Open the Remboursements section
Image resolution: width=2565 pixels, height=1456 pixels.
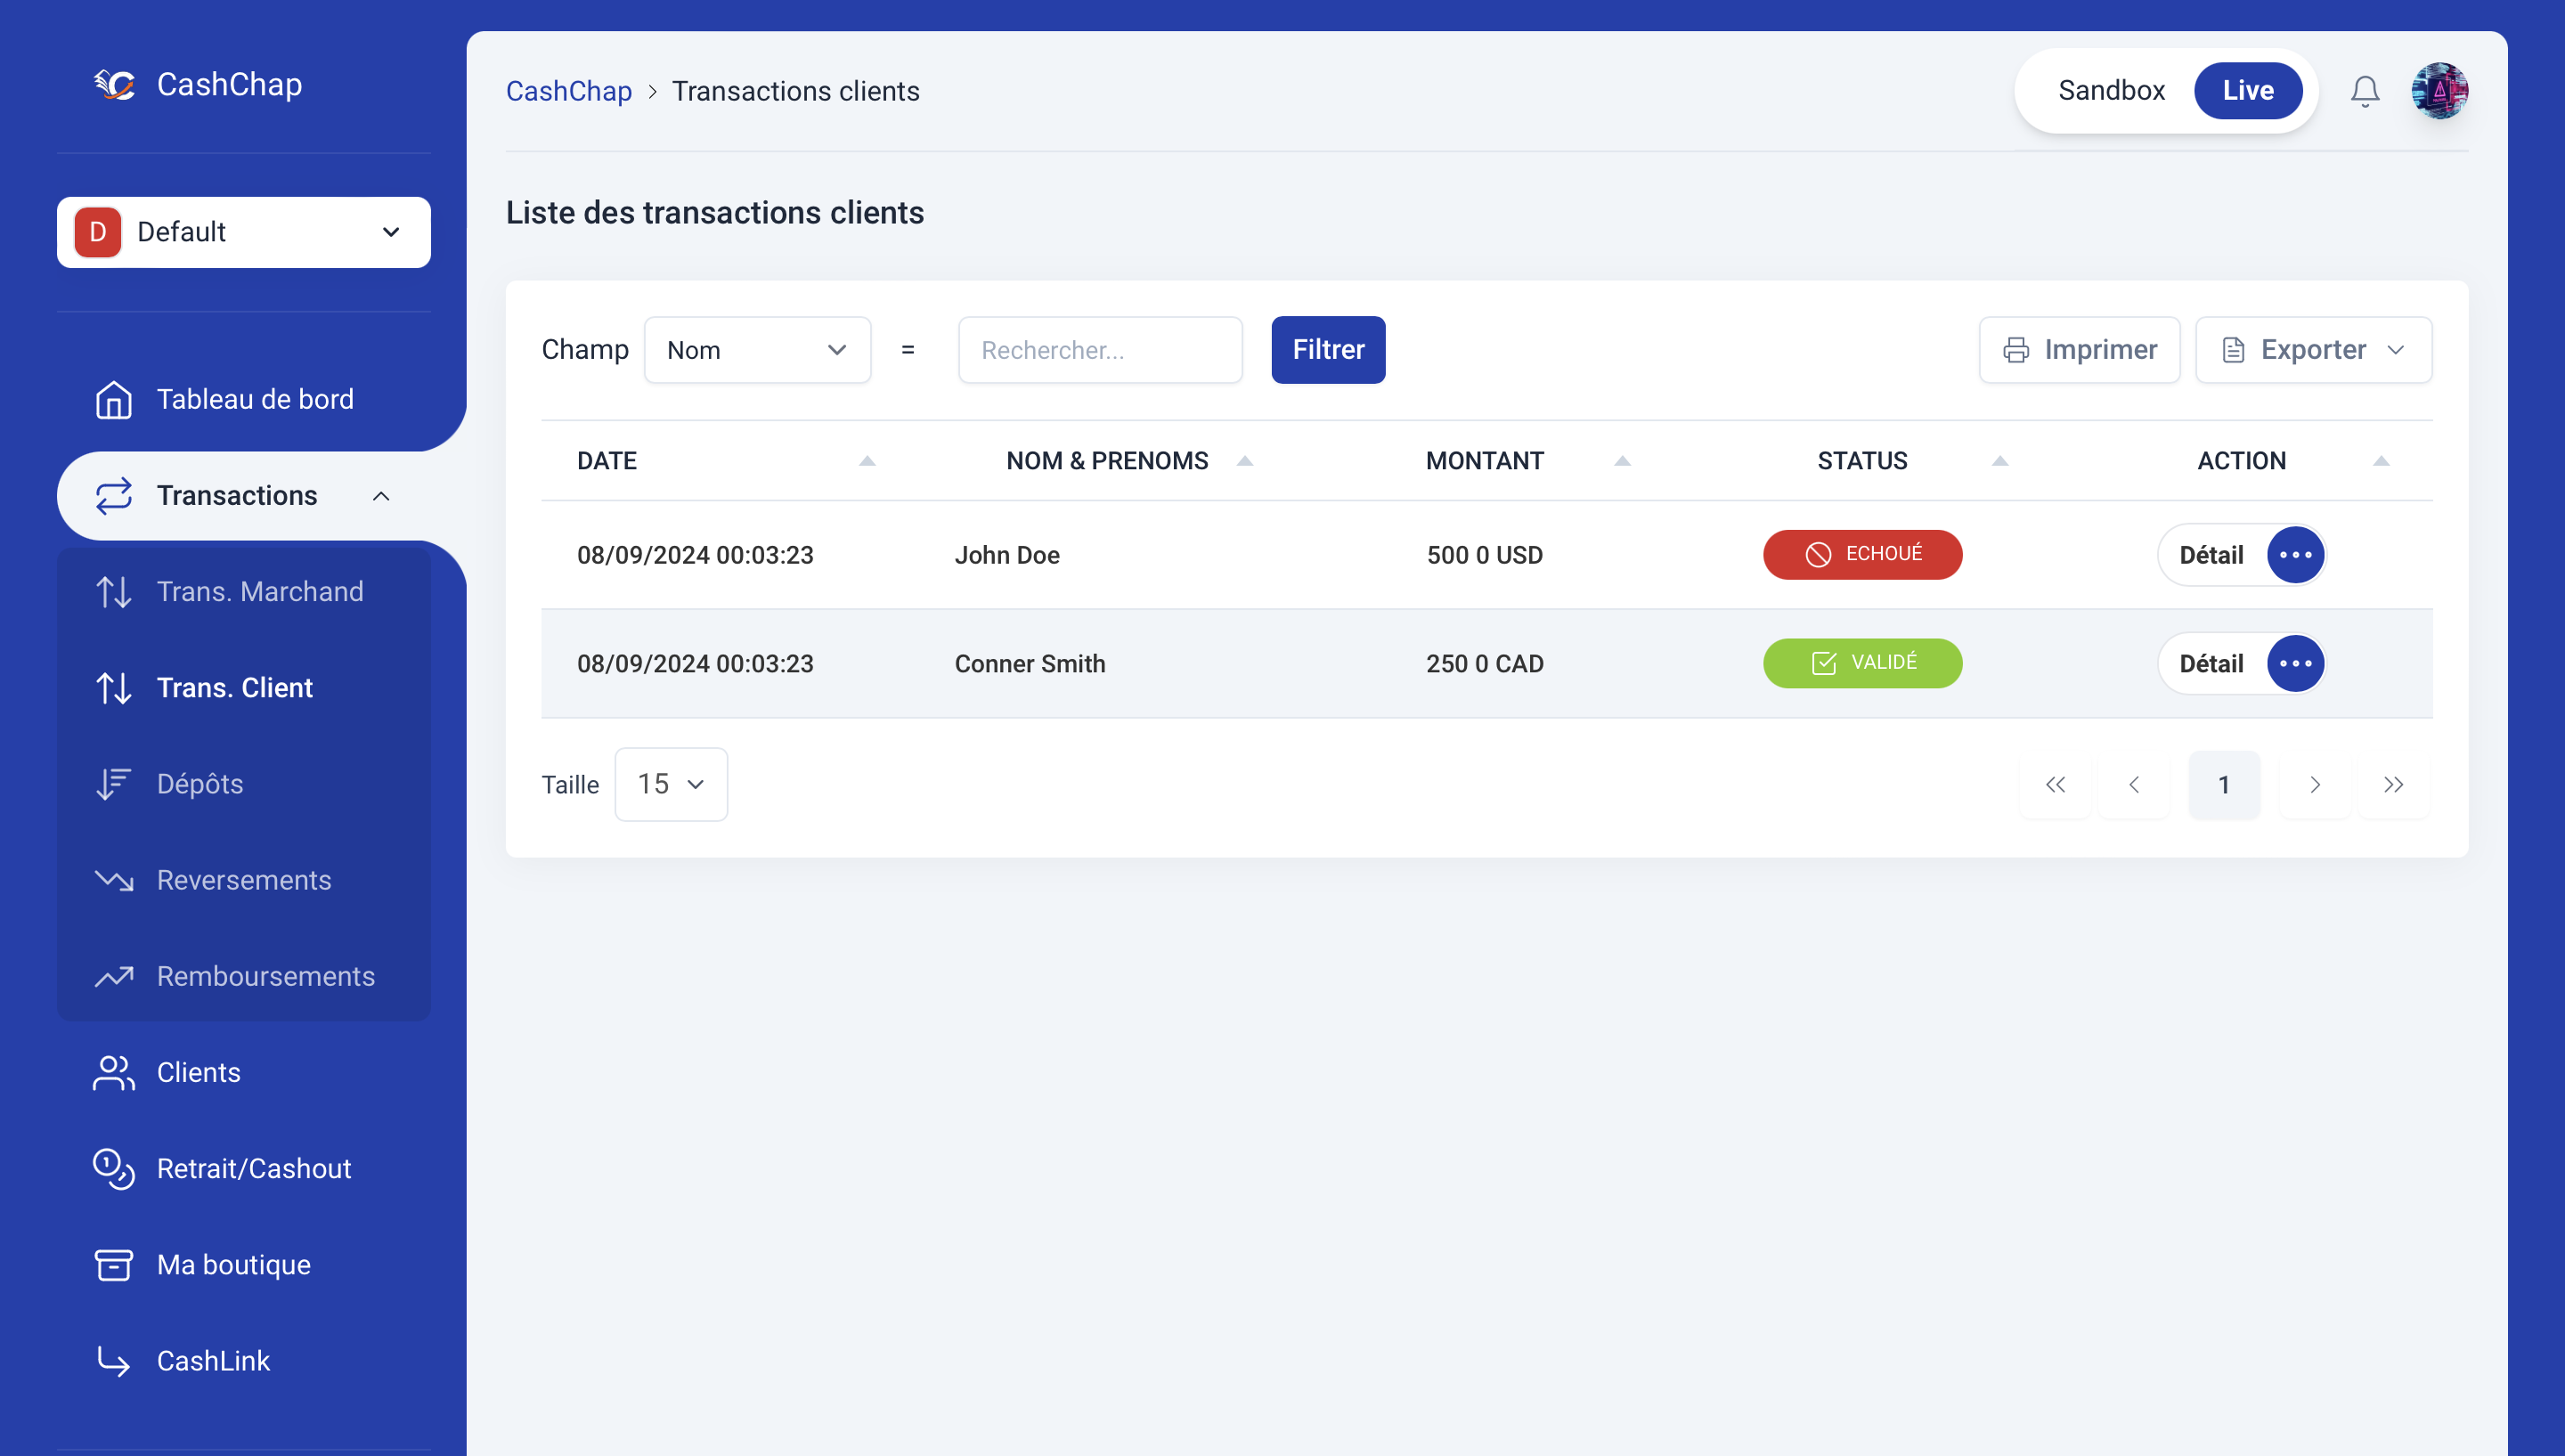pyautogui.click(x=265, y=976)
